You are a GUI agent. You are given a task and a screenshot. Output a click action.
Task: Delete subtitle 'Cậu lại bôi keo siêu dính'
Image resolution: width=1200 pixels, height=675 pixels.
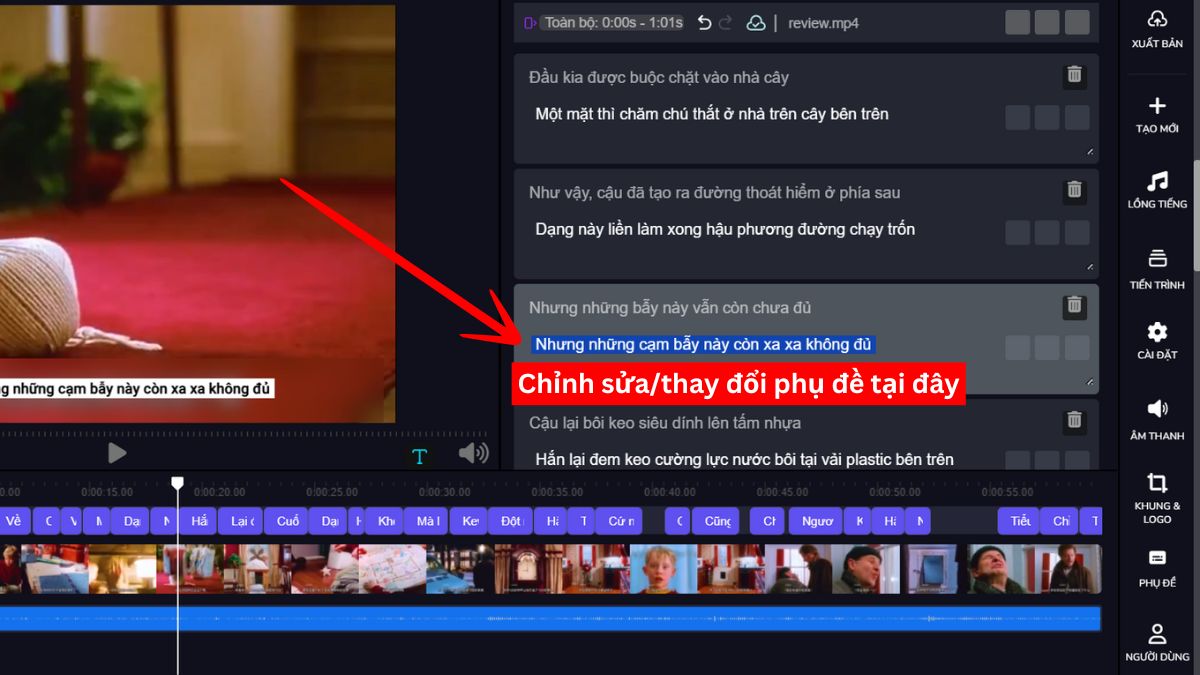(1074, 420)
